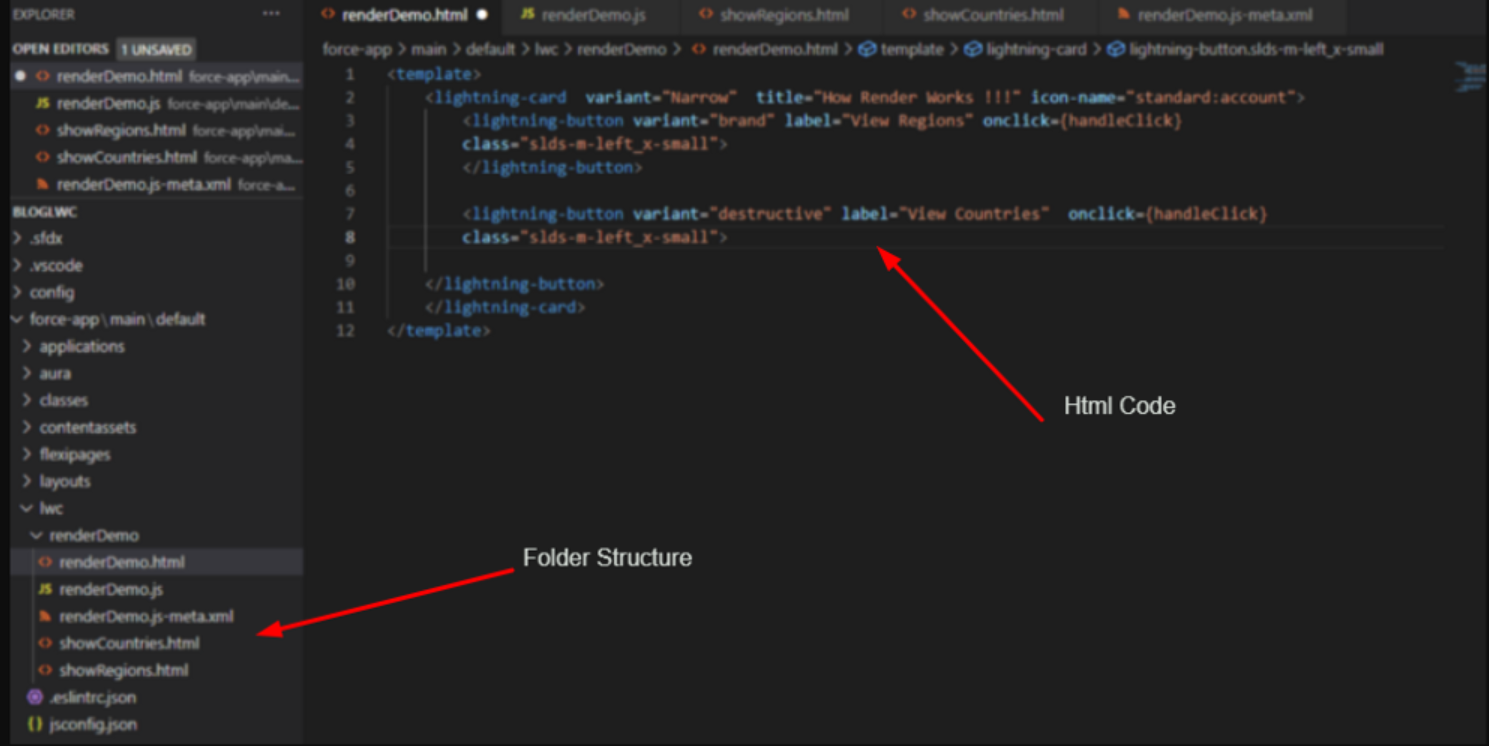Click the JS icon of renderDemo.js tab

[x=527, y=15]
